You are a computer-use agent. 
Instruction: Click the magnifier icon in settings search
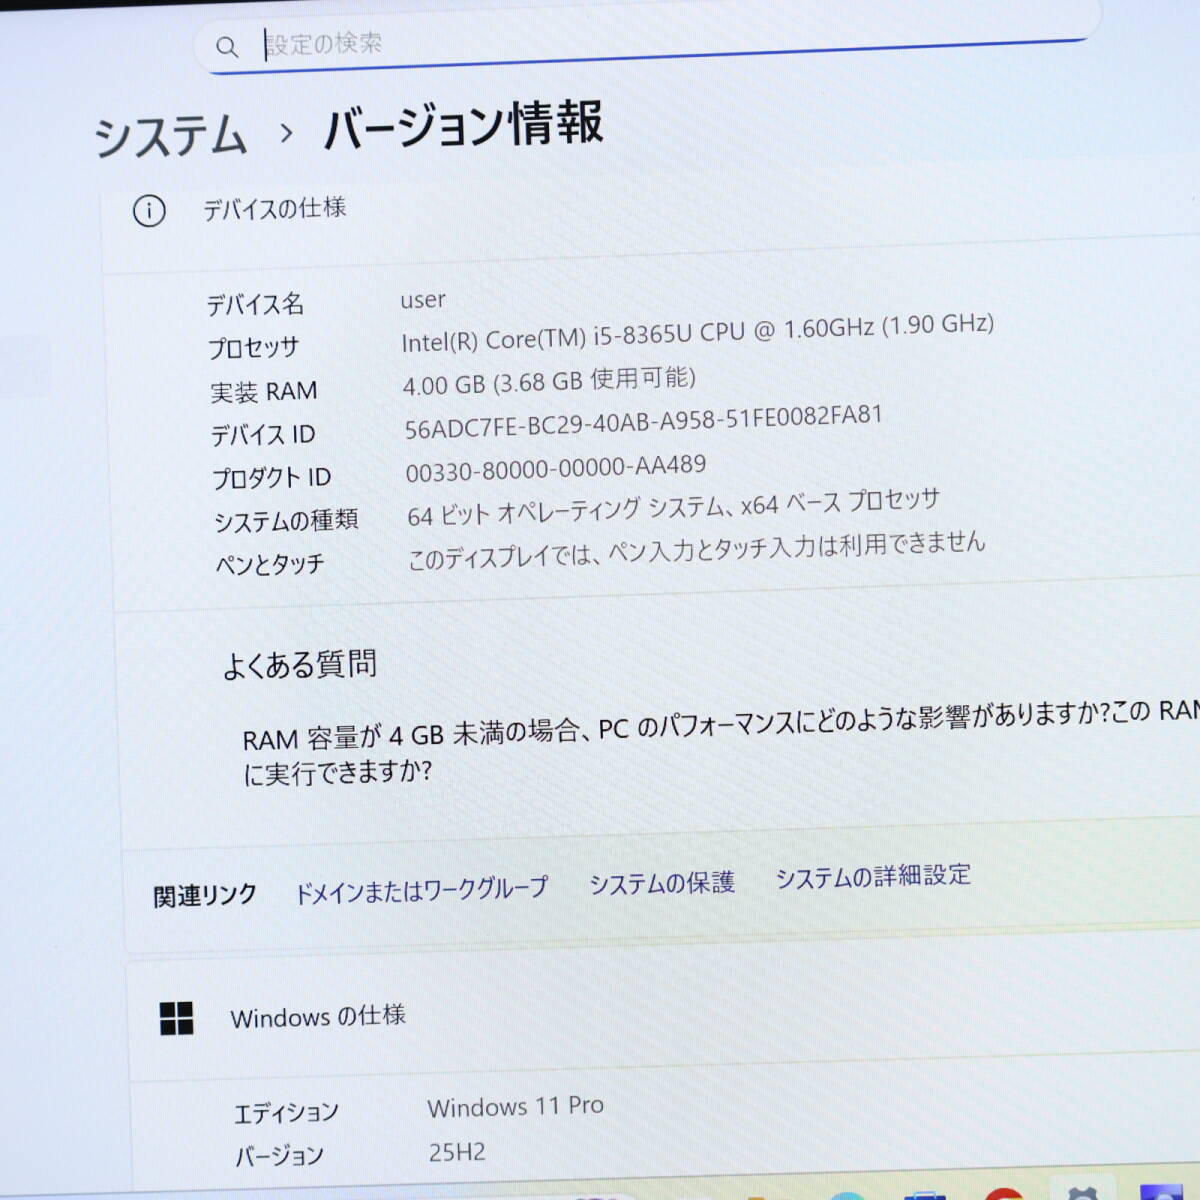pyautogui.click(x=227, y=47)
